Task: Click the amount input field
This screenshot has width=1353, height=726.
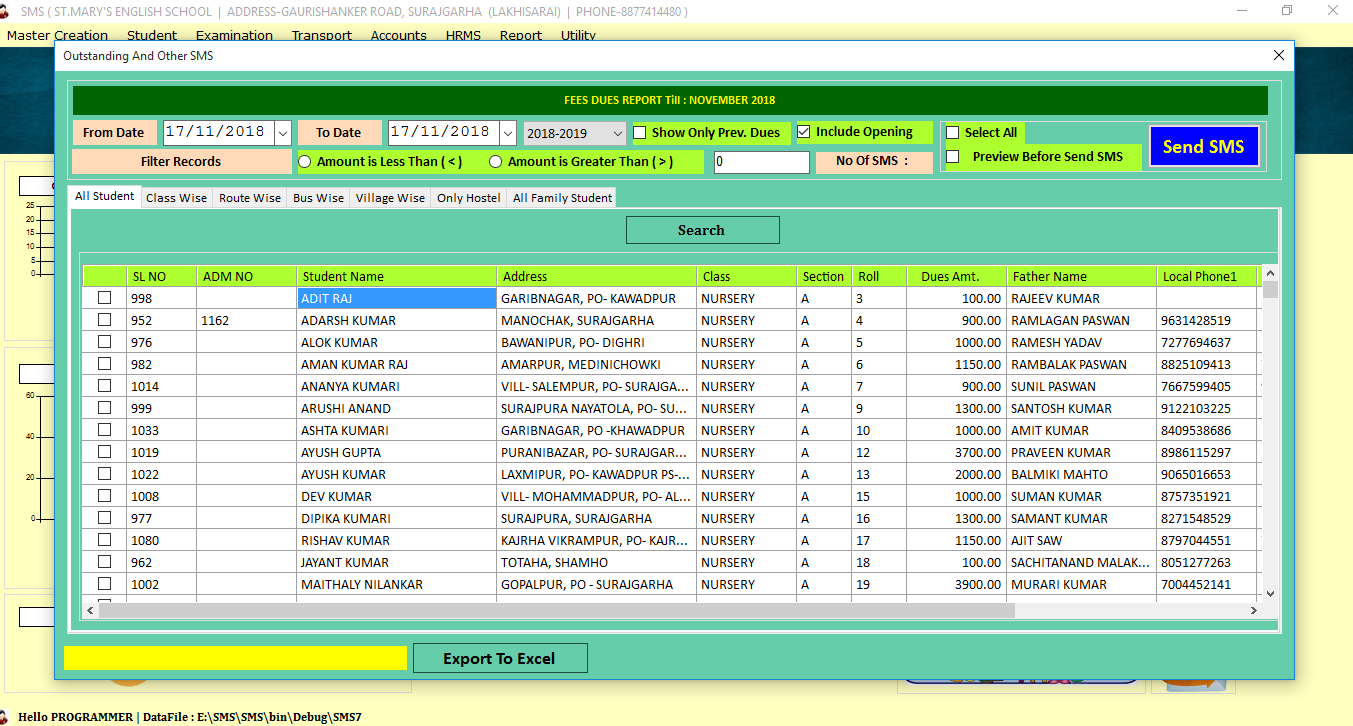Action: click(x=761, y=162)
